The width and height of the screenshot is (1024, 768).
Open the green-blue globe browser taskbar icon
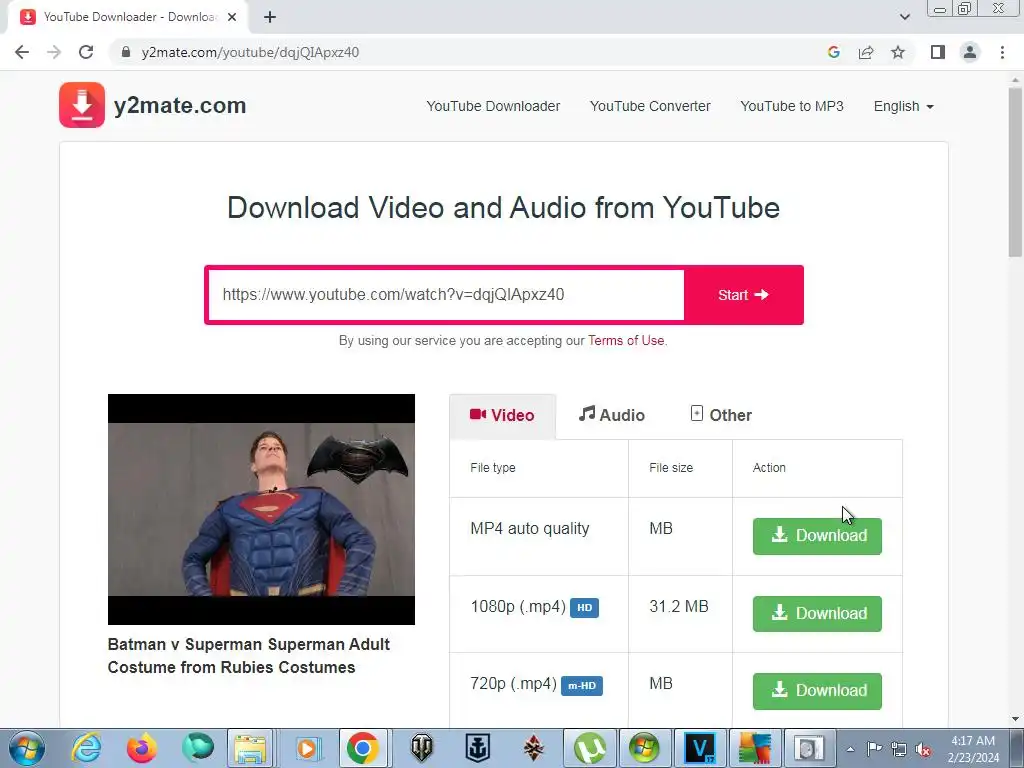click(x=197, y=748)
